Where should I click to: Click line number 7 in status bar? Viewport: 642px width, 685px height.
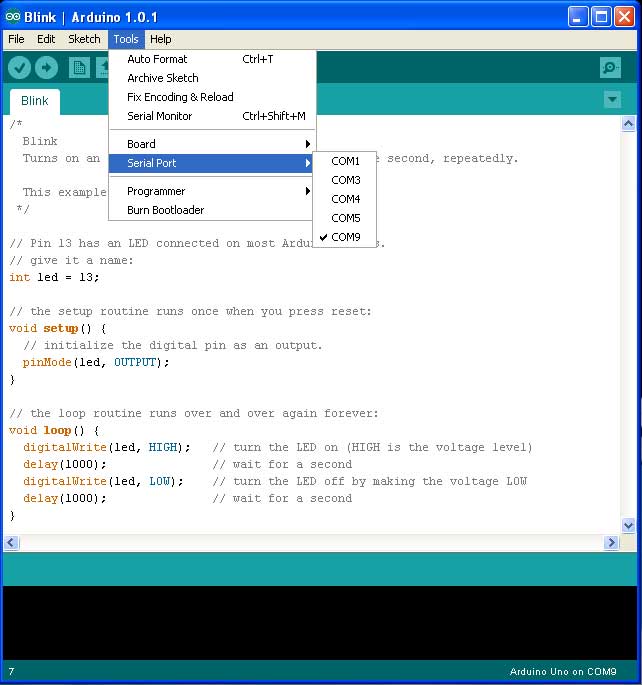[x=11, y=672]
